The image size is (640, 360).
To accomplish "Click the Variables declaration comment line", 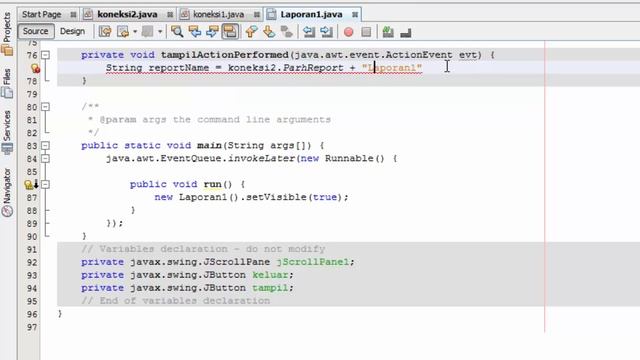I will 203,249.
